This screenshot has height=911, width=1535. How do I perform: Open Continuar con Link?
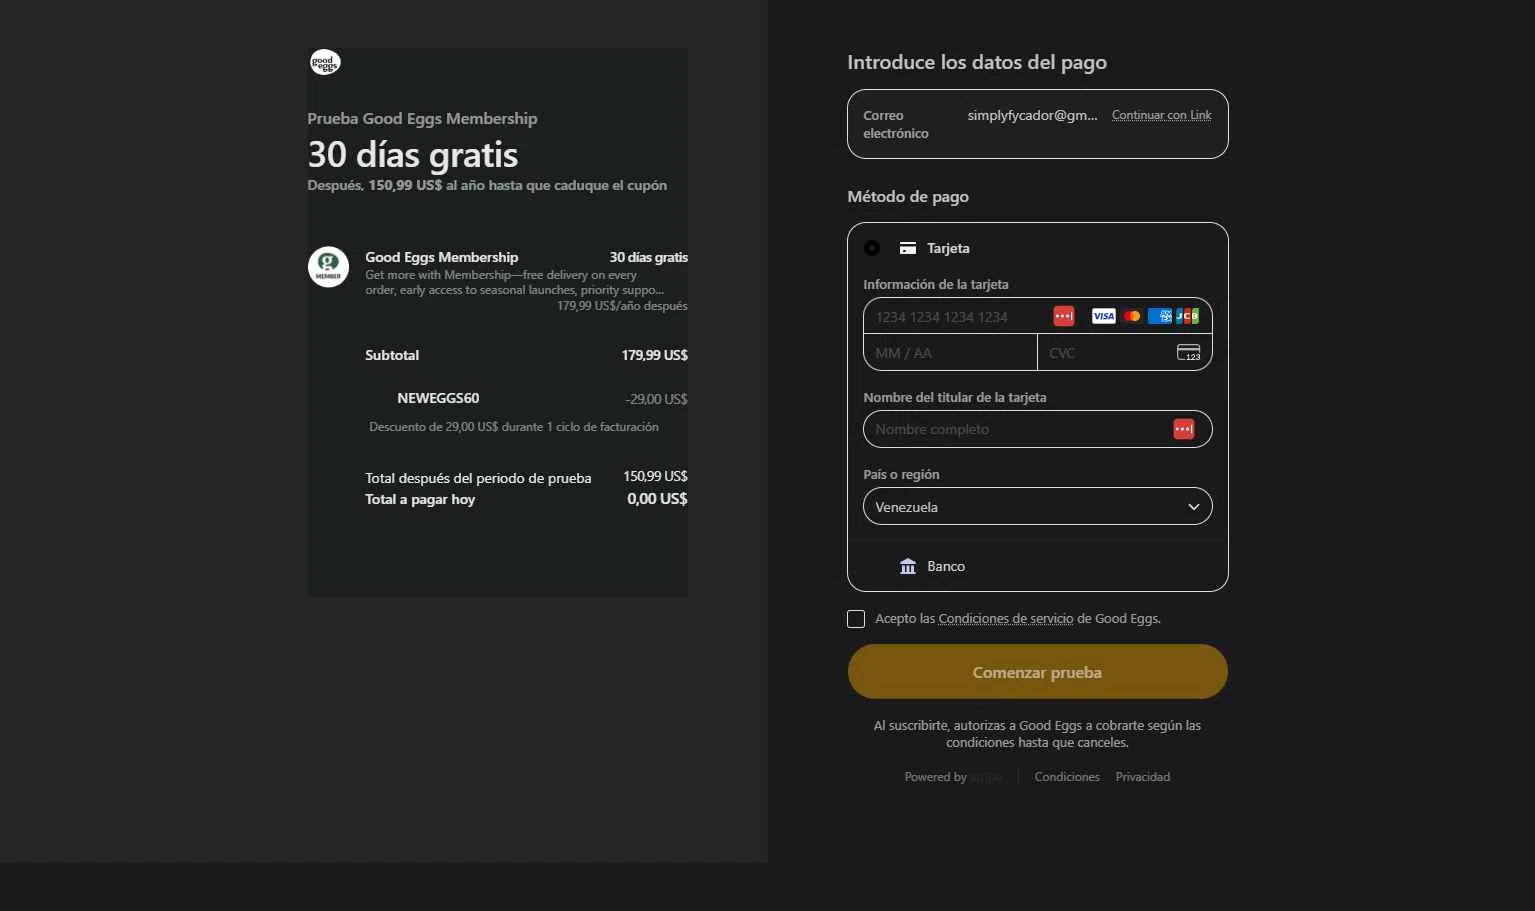(1161, 115)
